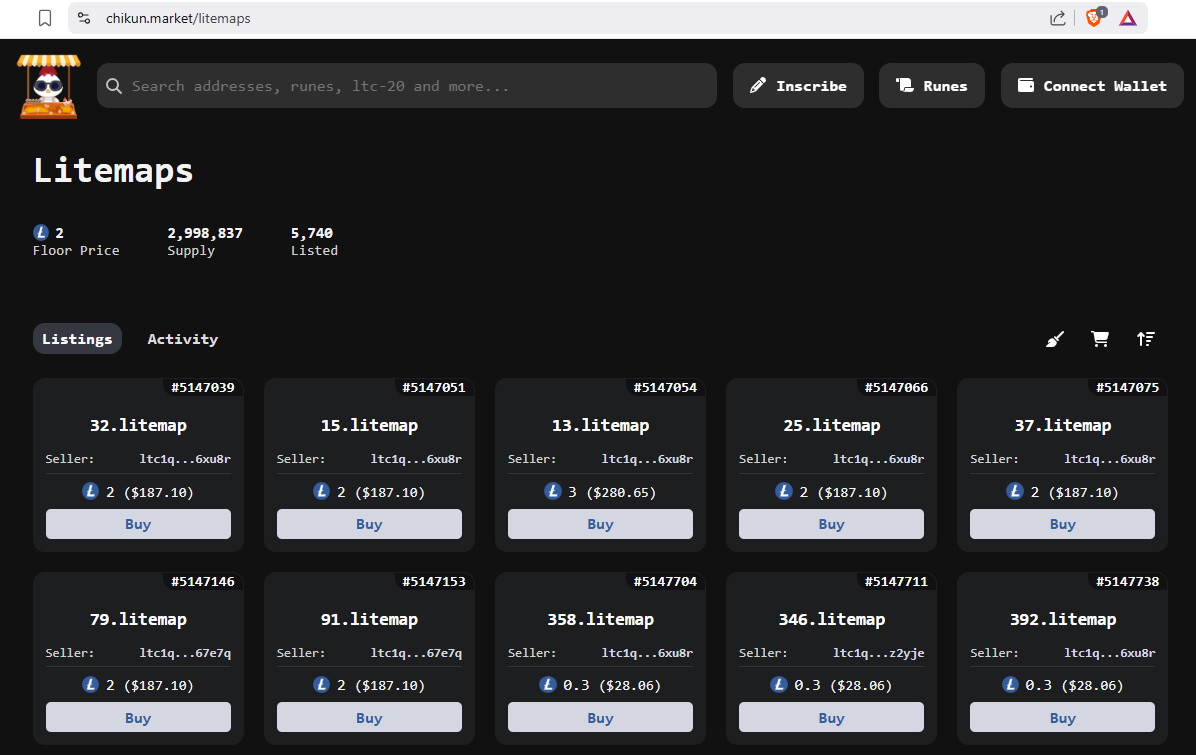Click the search input field
Image resolution: width=1196 pixels, height=755 pixels.
click(400, 85)
